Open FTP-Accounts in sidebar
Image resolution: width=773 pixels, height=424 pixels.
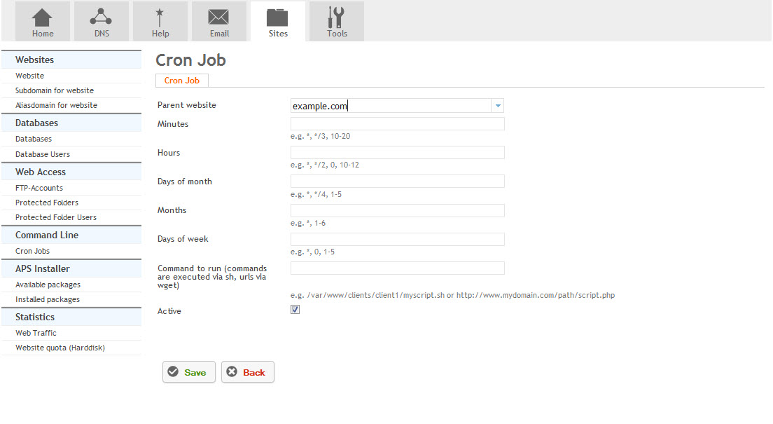pos(39,188)
